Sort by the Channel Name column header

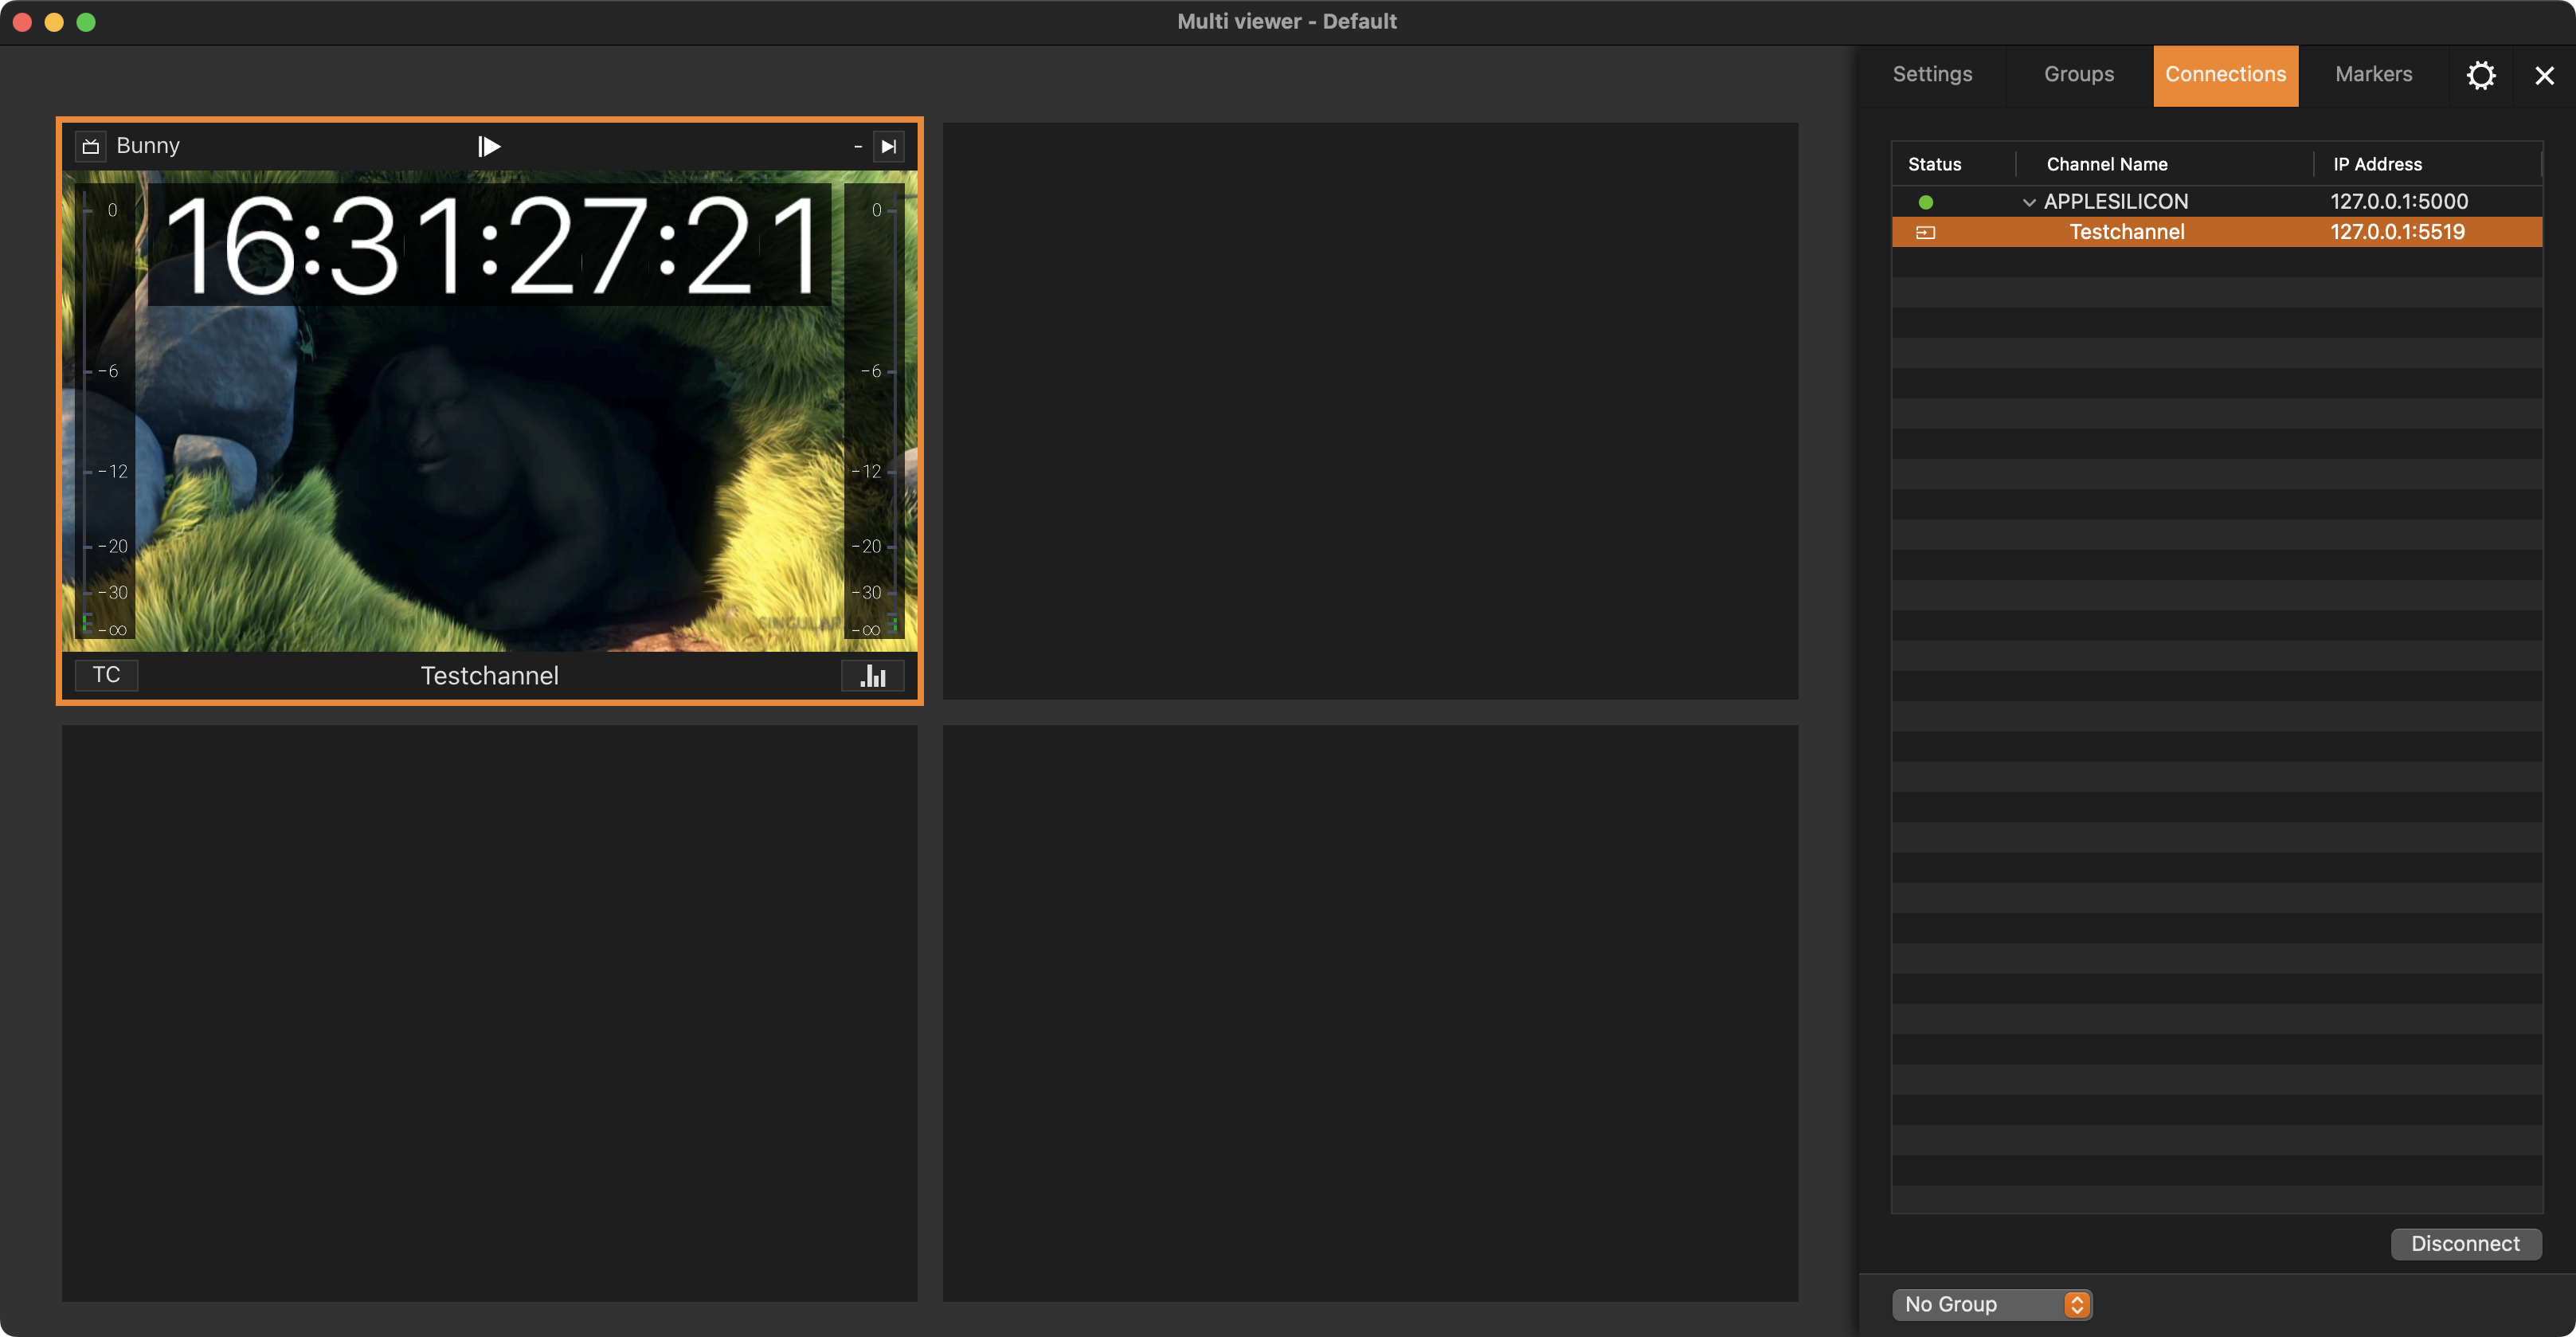pyautogui.click(x=2106, y=164)
